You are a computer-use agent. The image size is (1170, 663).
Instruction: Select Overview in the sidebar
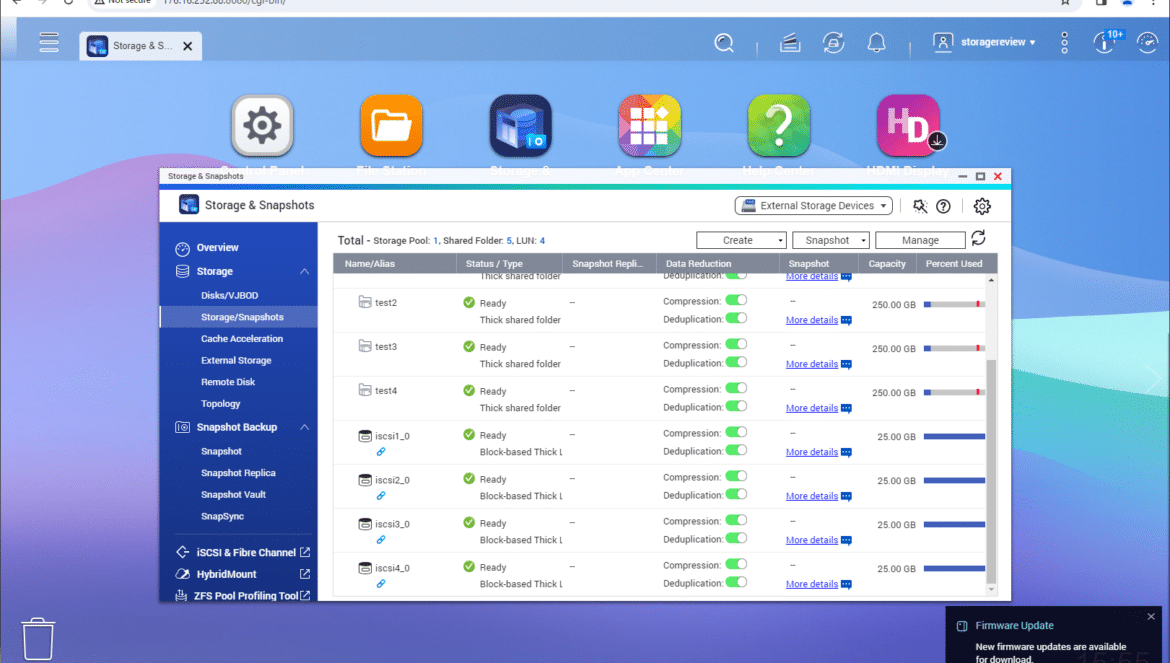pyautogui.click(x=217, y=248)
